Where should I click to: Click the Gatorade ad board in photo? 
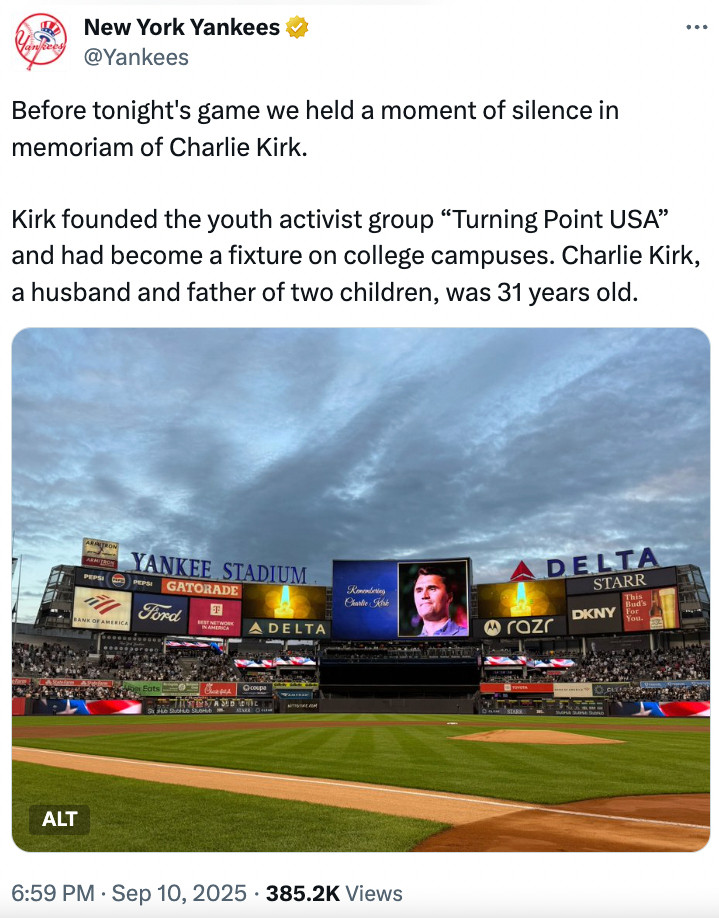(x=201, y=588)
